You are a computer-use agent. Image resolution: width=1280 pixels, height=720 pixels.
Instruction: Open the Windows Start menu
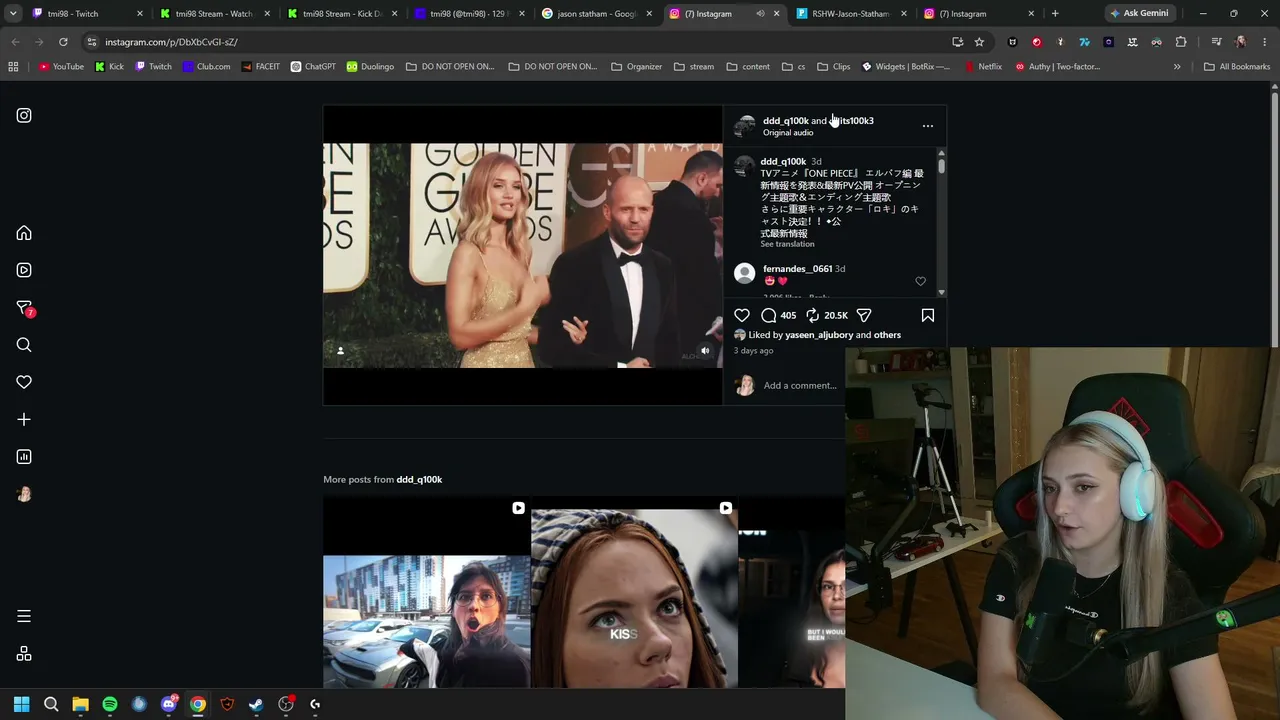(22, 704)
